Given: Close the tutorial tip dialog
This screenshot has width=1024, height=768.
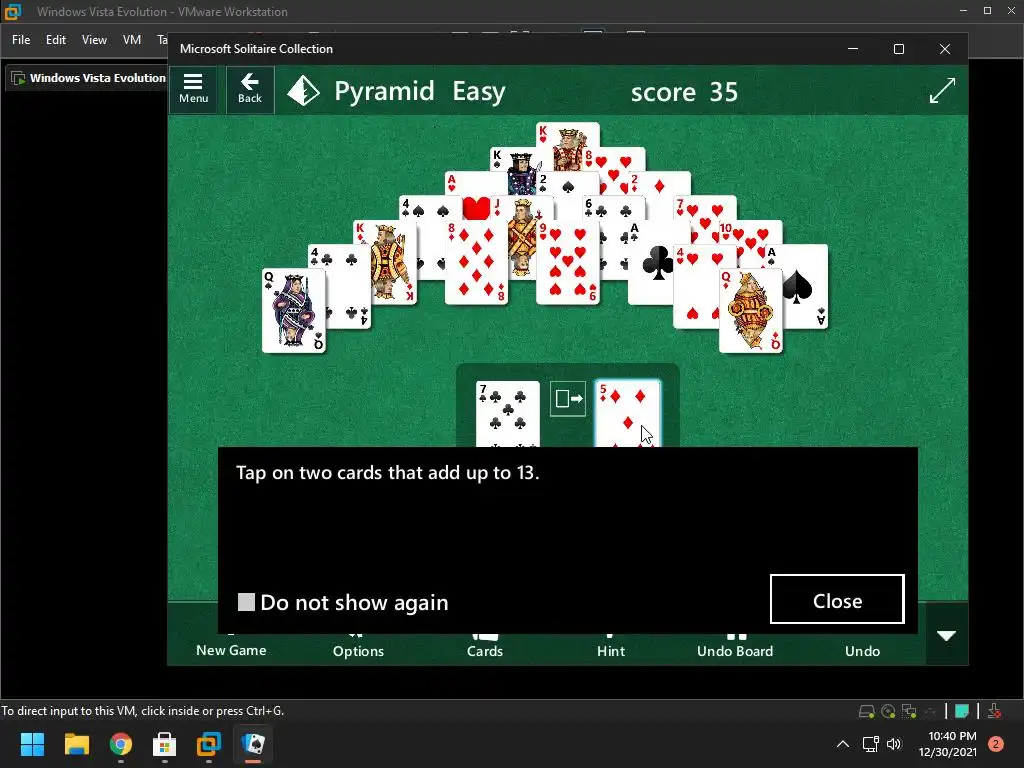Looking at the screenshot, I should pyautogui.click(x=837, y=600).
